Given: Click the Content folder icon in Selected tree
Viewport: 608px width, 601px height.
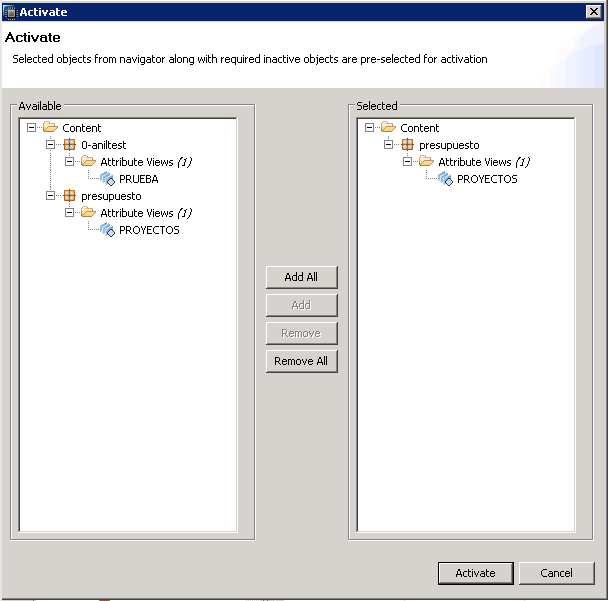Looking at the screenshot, I should click(388, 128).
